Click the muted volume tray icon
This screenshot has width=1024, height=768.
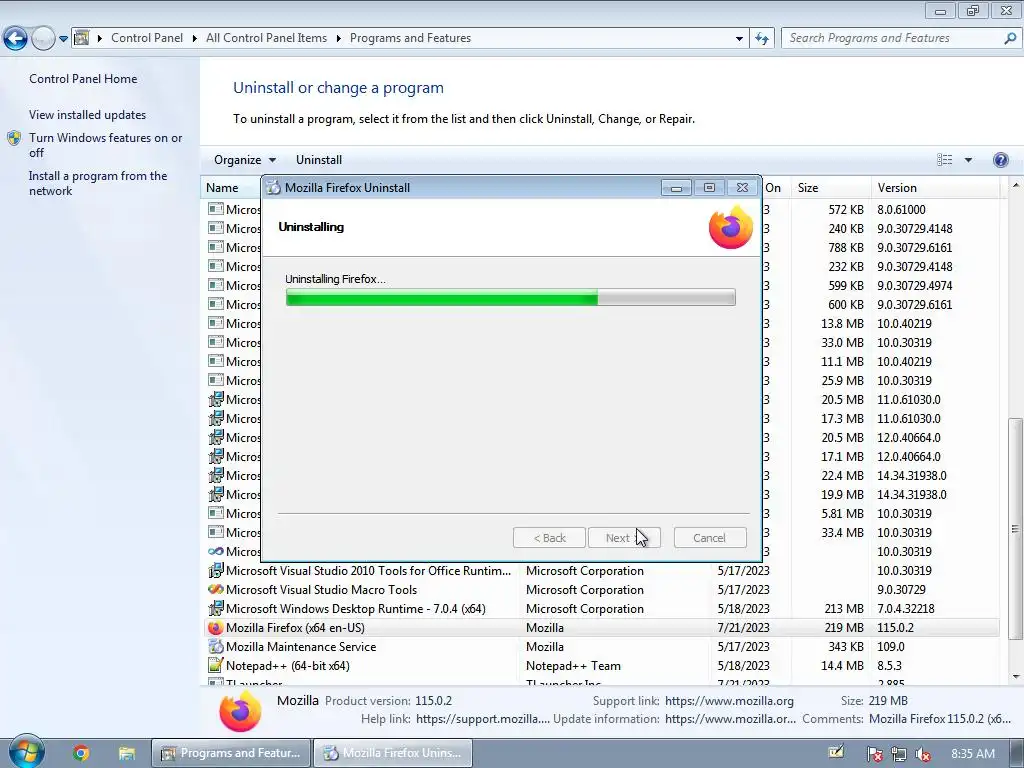coord(923,754)
